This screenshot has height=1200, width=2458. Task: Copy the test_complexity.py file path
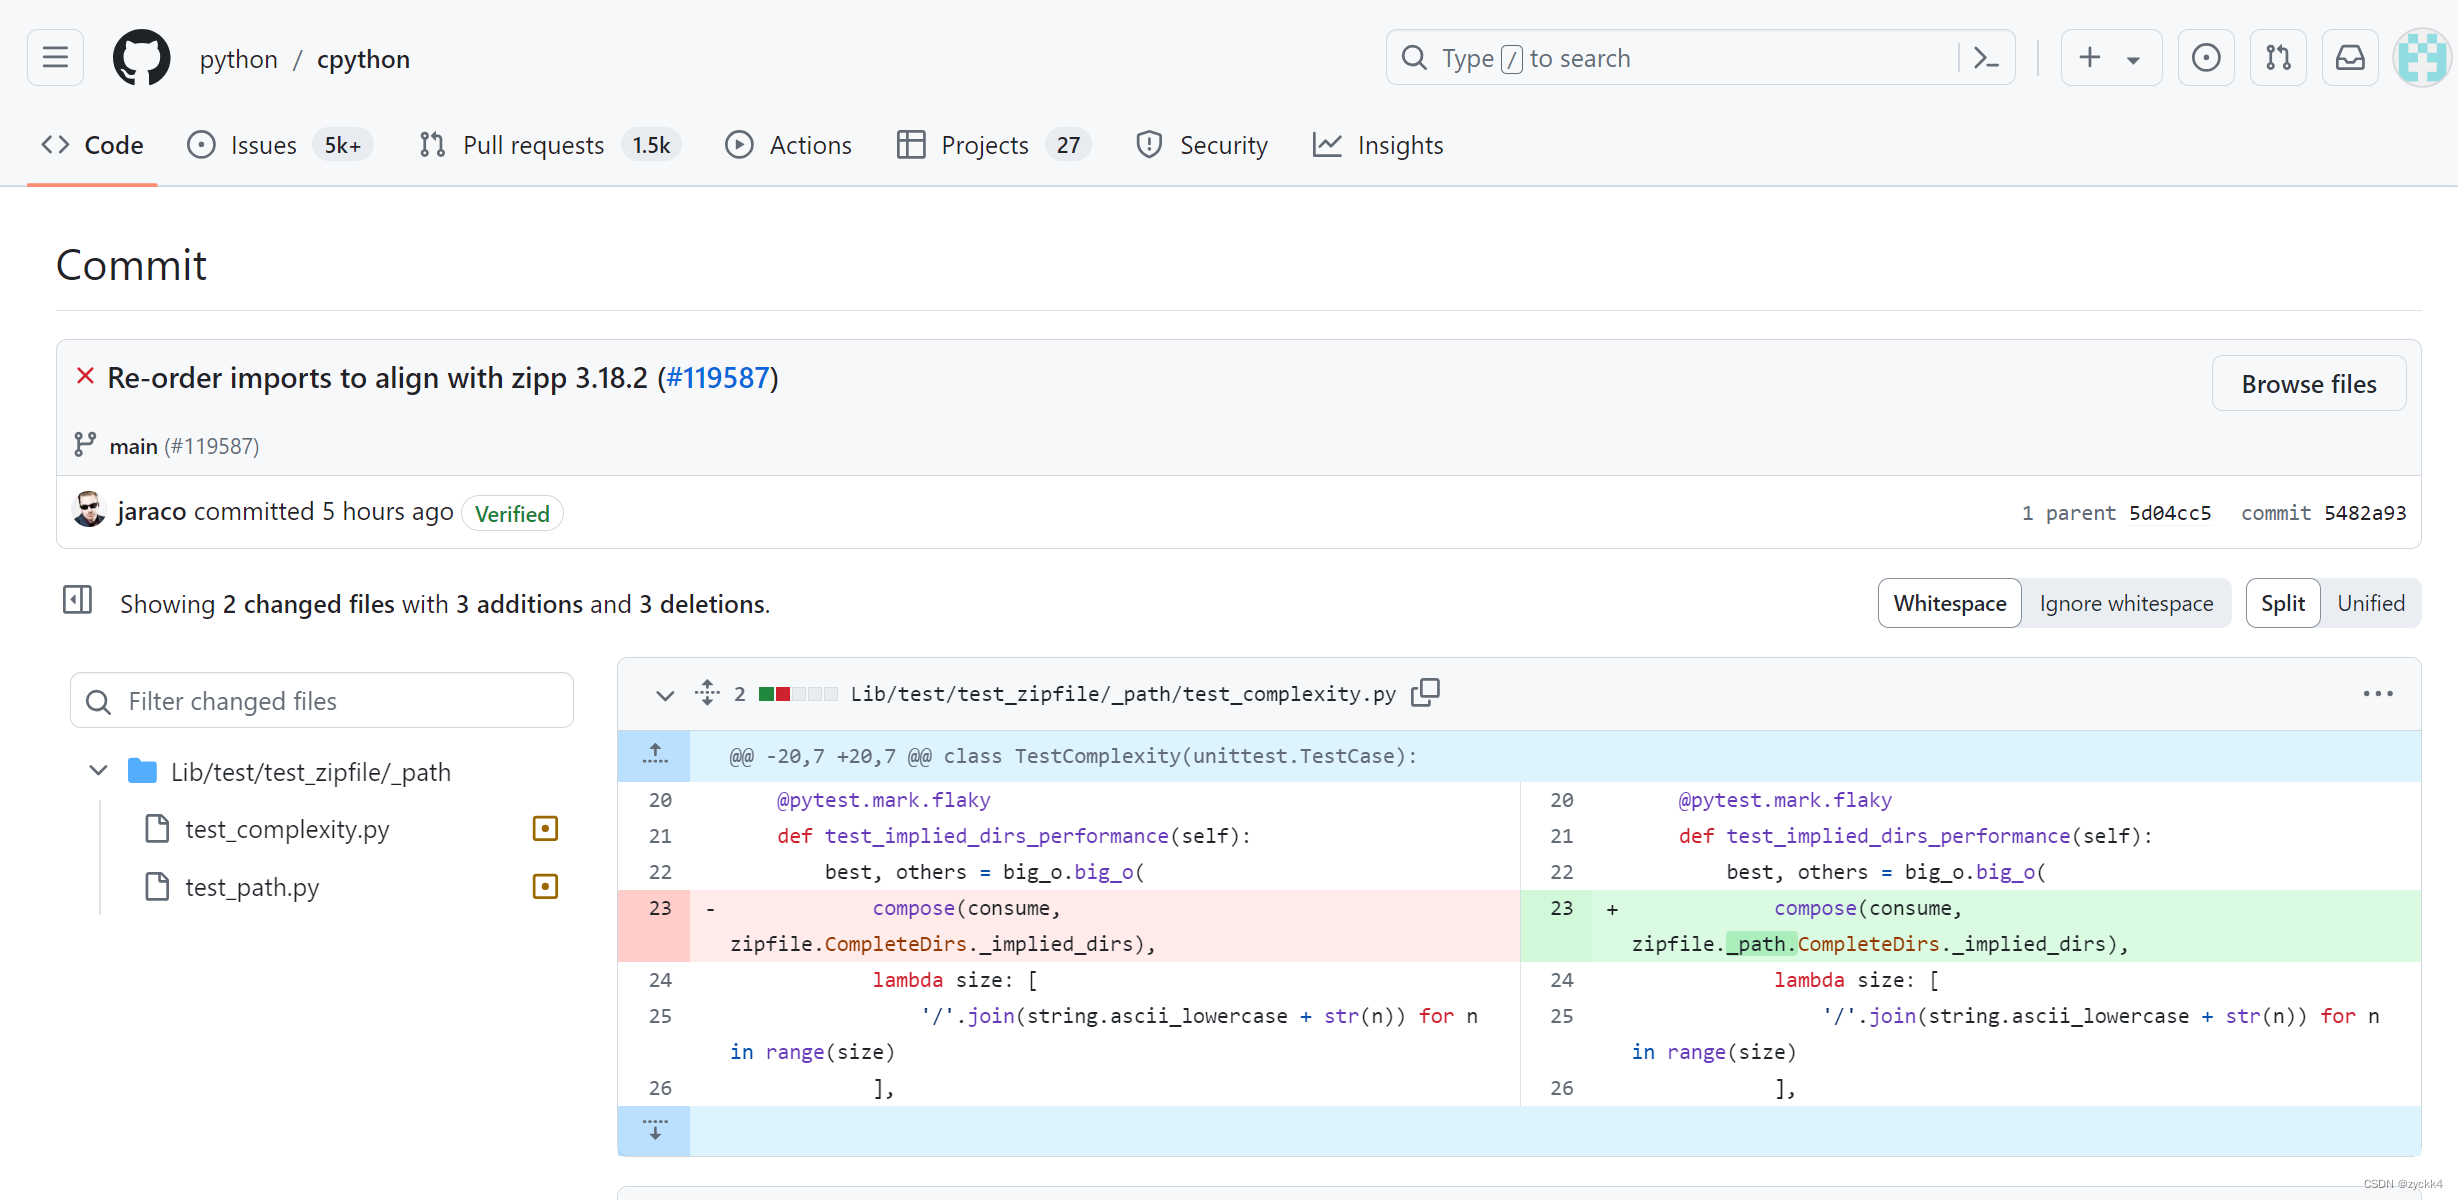click(1425, 691)
